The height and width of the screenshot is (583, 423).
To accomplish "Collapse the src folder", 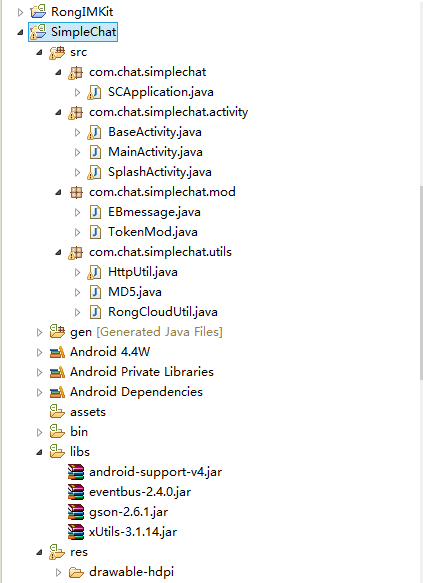I will pos(39,52).
